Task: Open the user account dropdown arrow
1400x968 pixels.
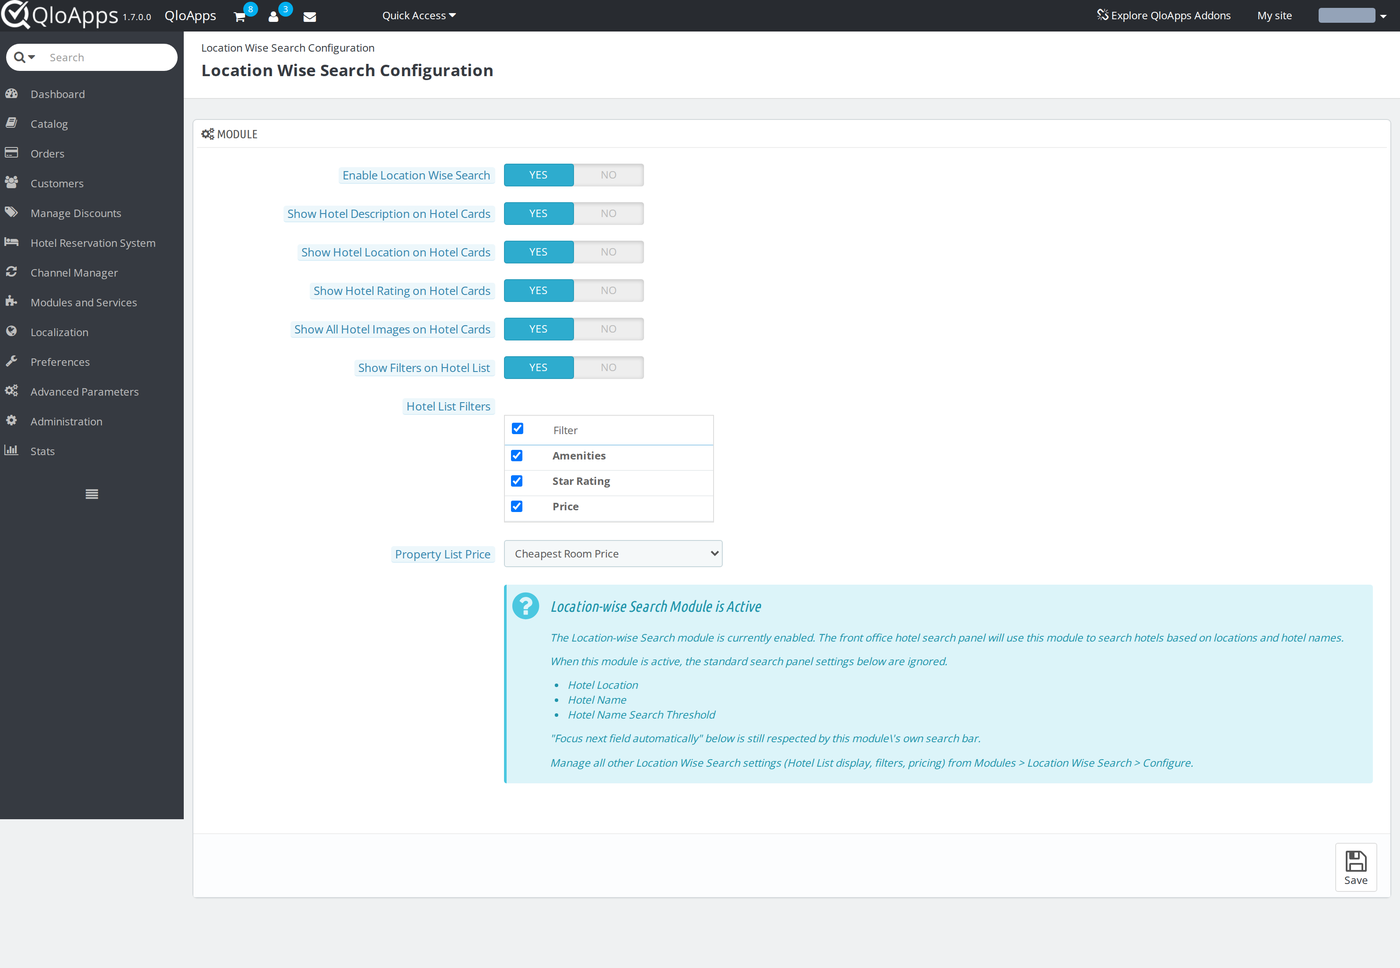Action: [x=1383, y=16]
